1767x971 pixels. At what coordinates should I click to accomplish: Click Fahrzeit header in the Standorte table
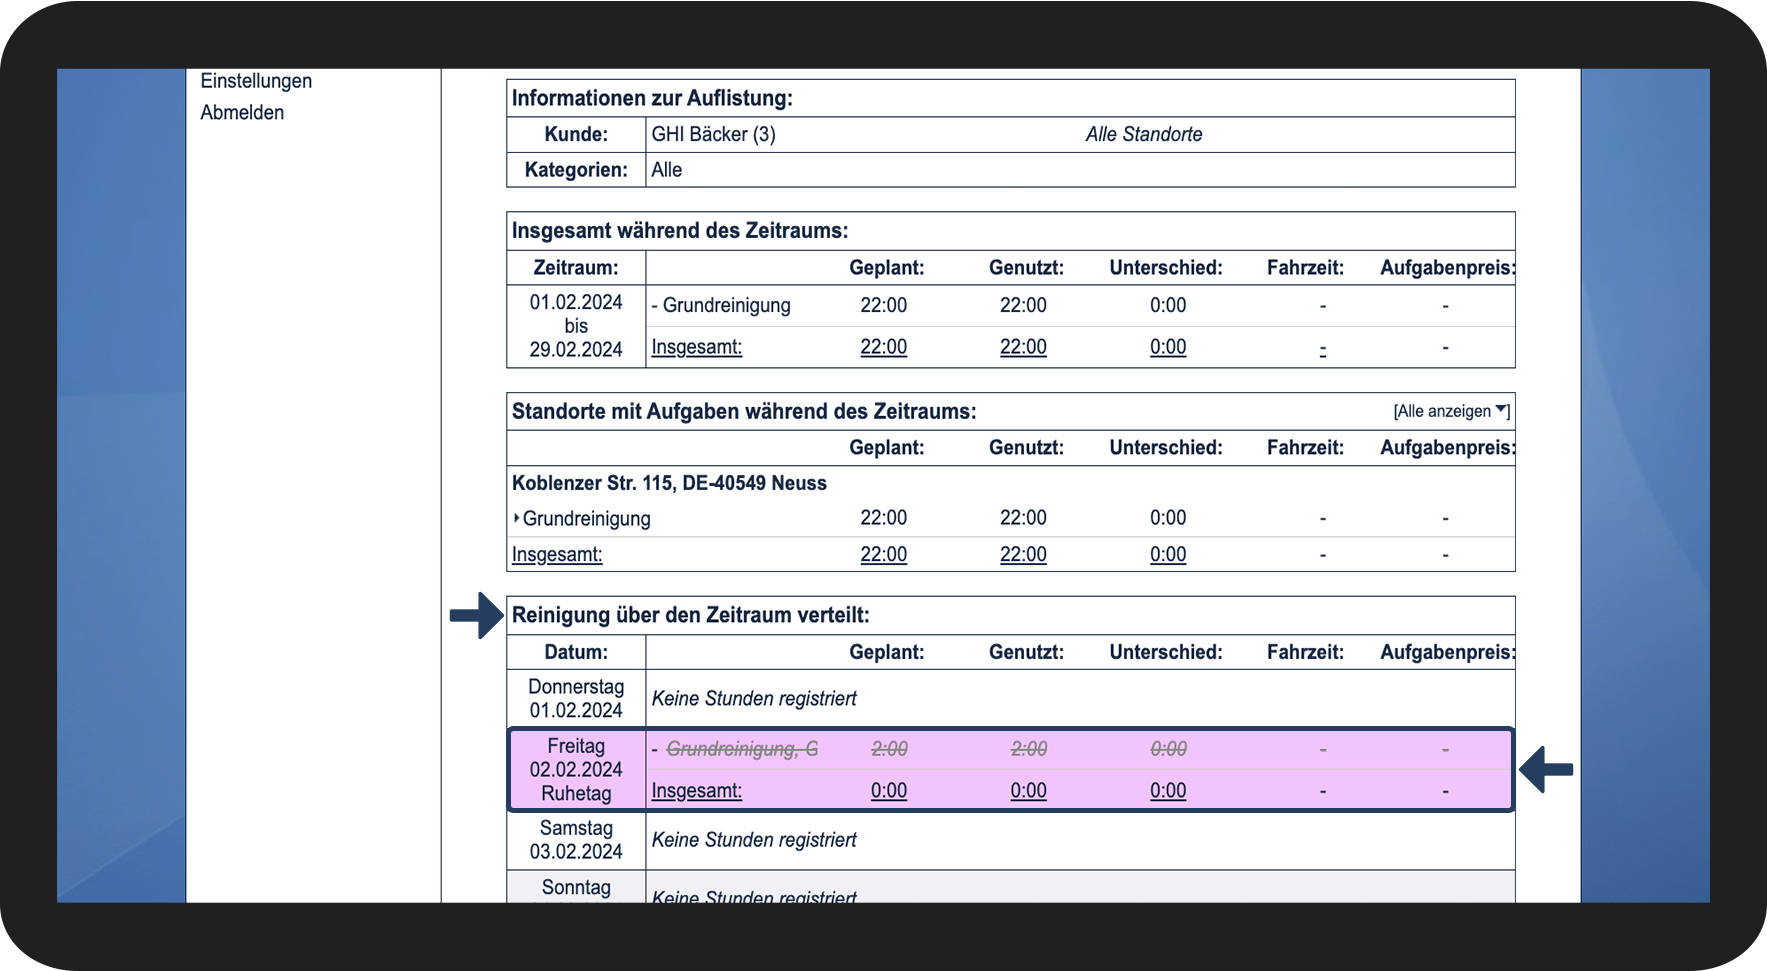pos(1305,448)
